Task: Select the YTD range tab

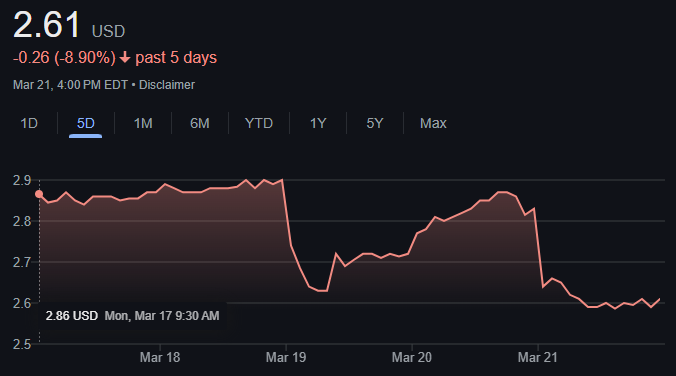Action: tap(259, 124)
